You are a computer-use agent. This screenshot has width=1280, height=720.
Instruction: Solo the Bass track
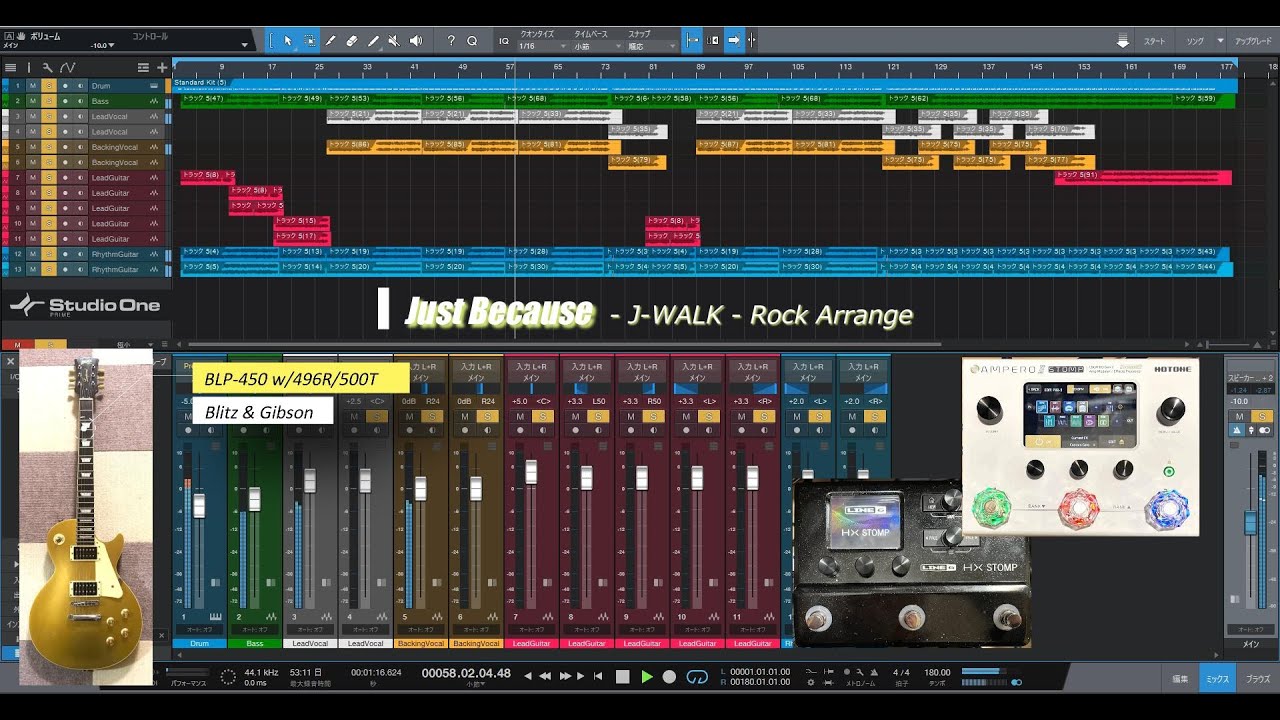click(x=48, y=101)
